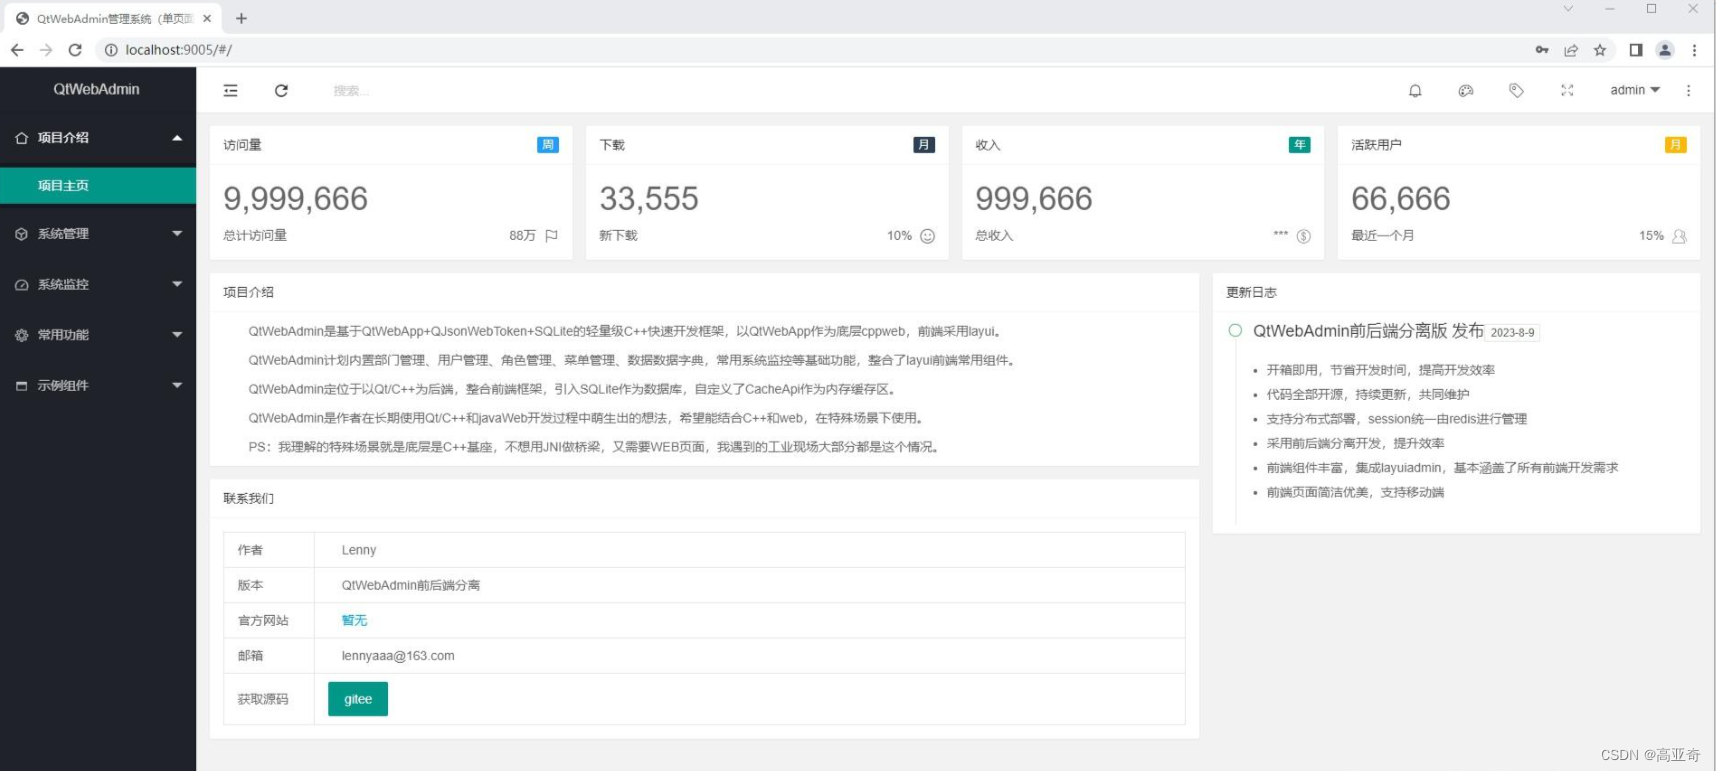The width and height of the screenshot is (1716, 771).
Task: Click the browser forward arrow
Action: click(46, 50)
